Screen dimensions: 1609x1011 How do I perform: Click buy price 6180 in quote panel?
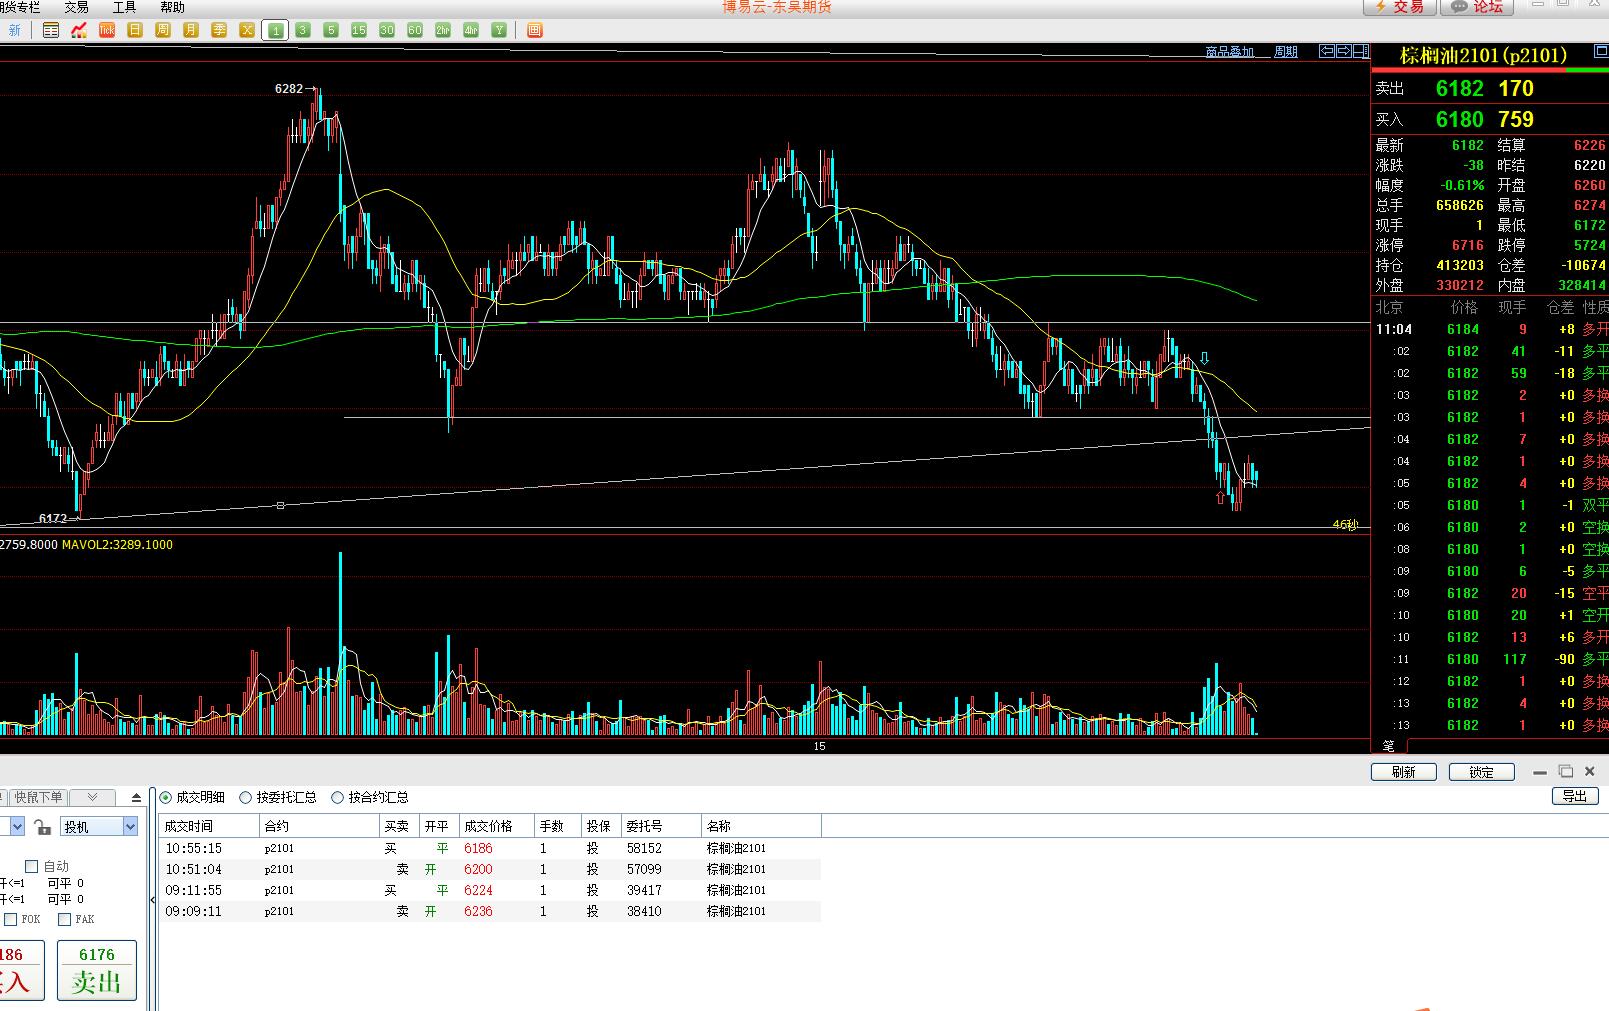(1460, 119)
